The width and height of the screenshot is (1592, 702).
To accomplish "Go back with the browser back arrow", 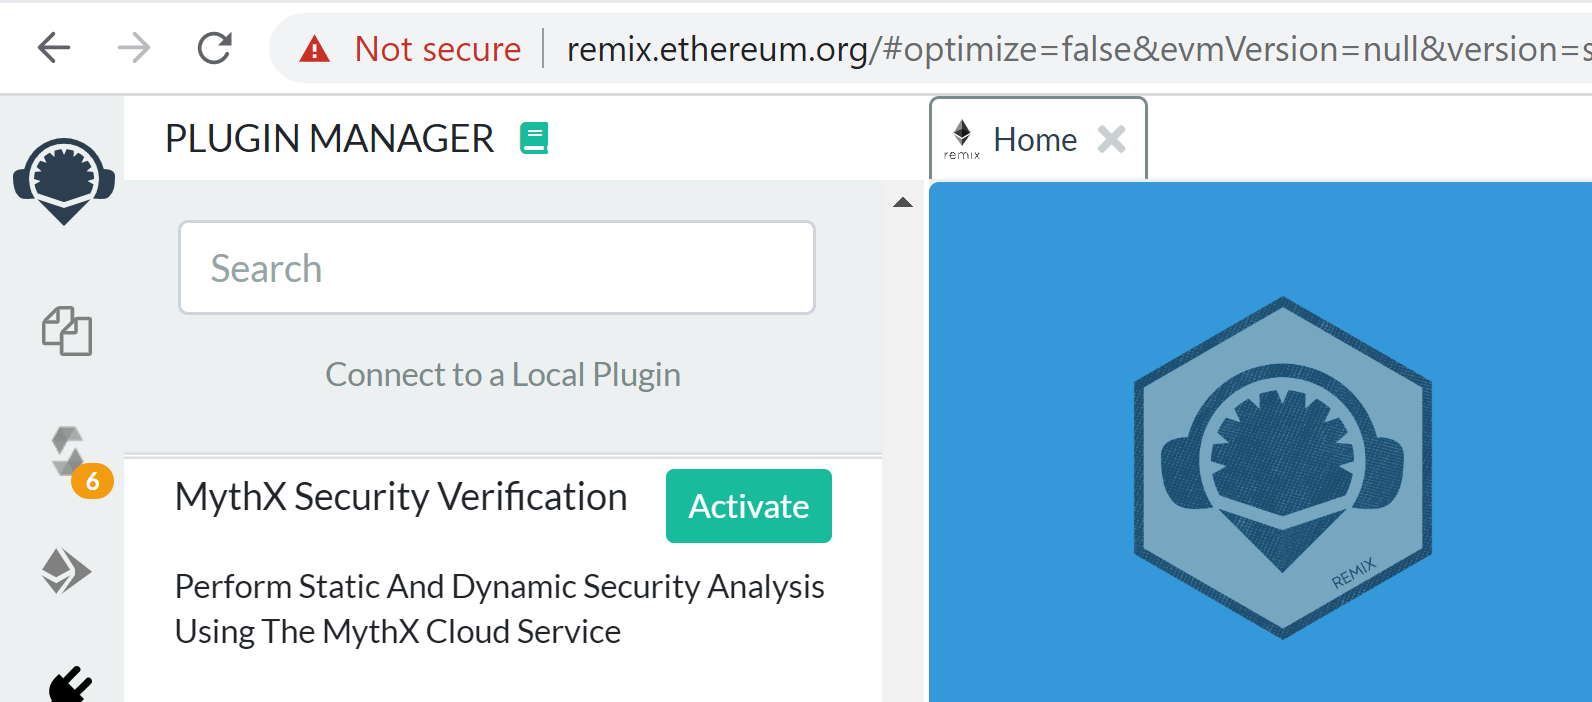I will pyautogui.click(x=54, y=47).
